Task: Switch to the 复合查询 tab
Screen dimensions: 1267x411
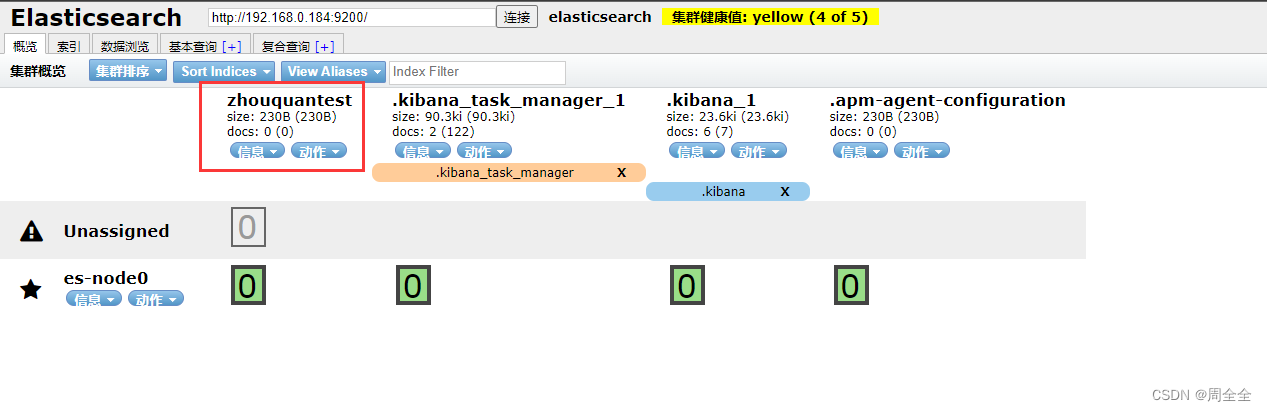Action: [x=286, y=45]
